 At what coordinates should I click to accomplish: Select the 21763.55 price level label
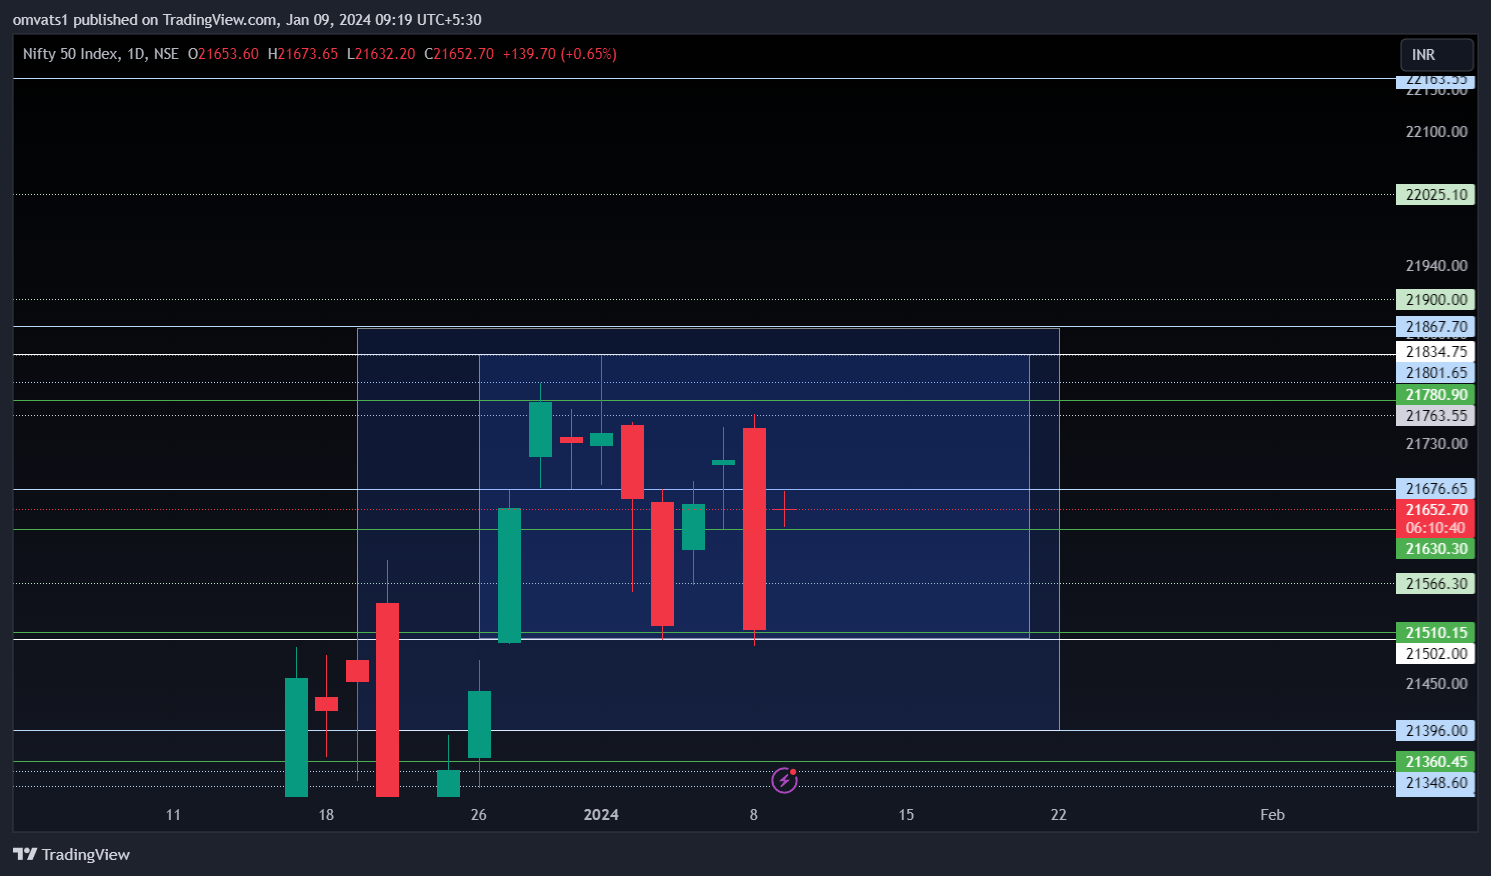click(1435, 416)
